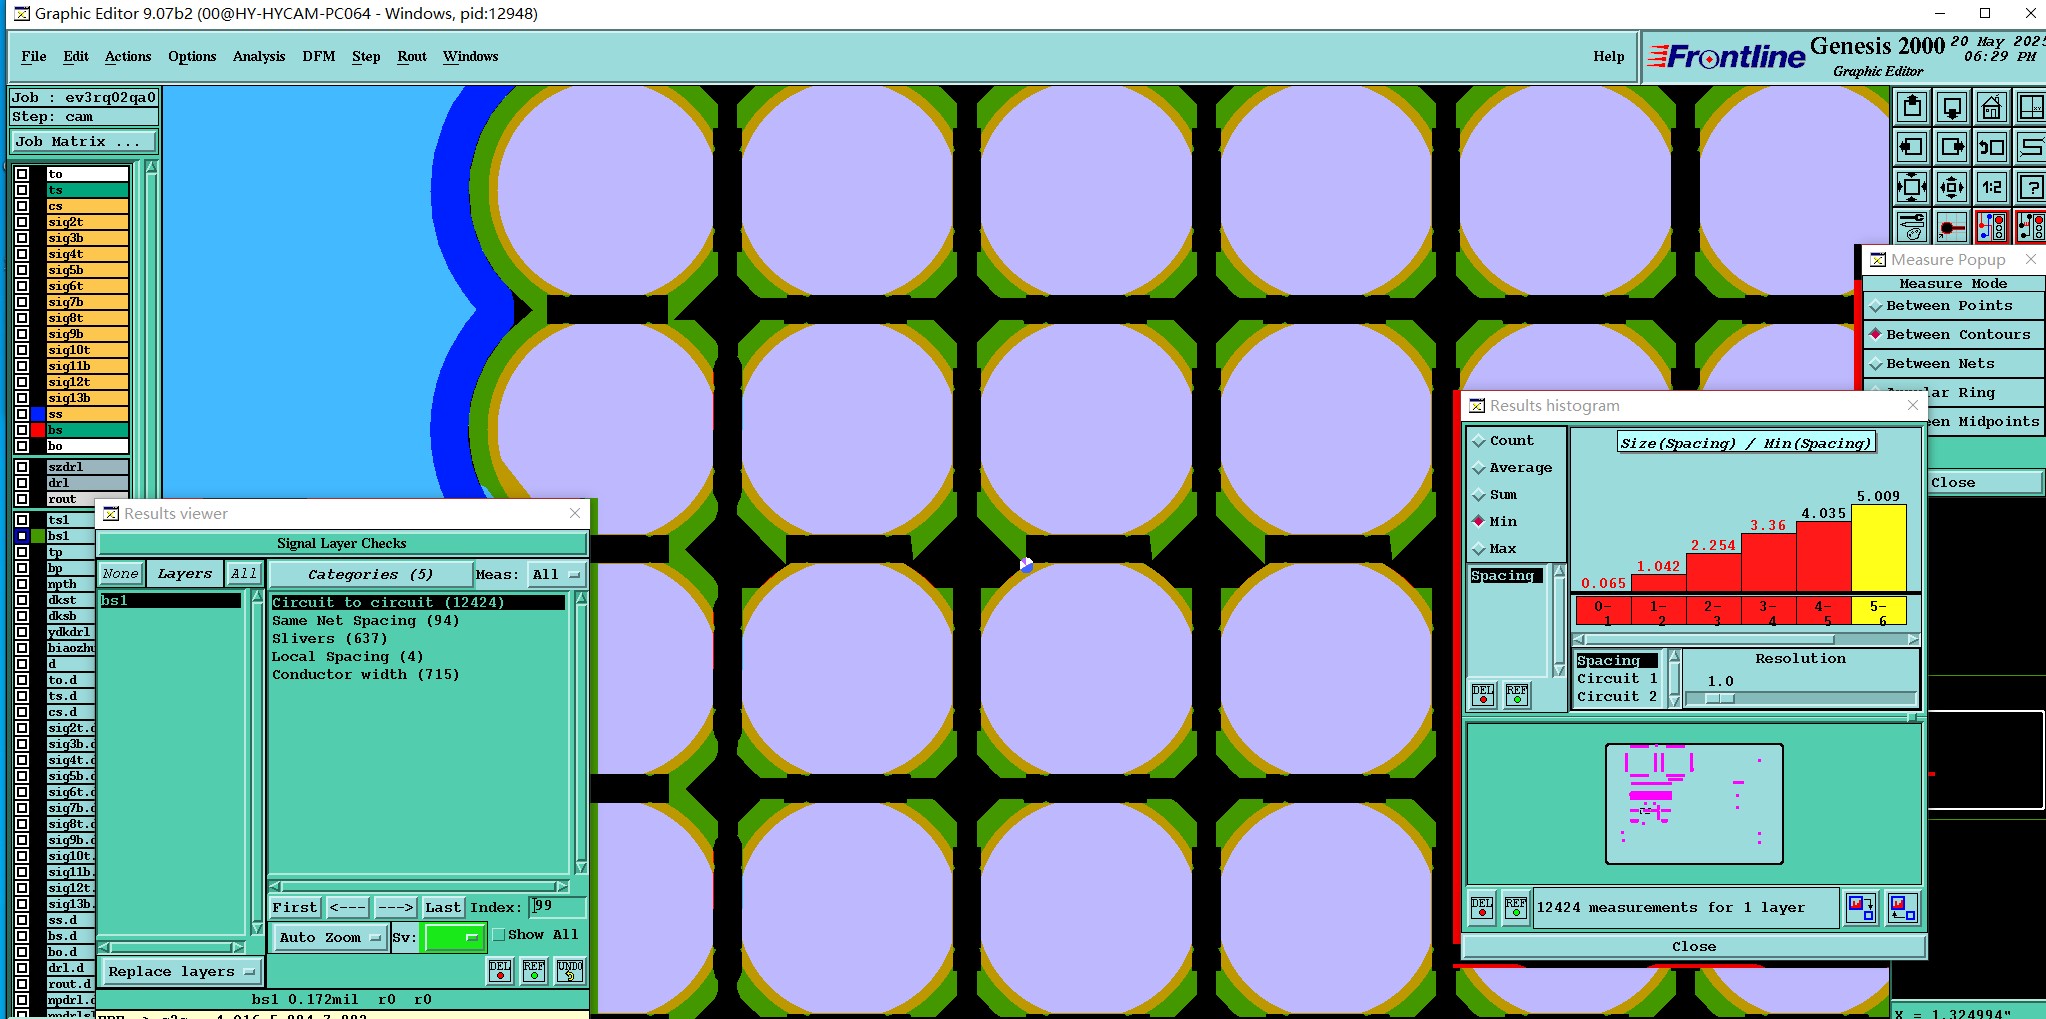Open the Job Matrix selector
The width and height of the screenshot is (2046, 1019).
click(x=84, y=142)
